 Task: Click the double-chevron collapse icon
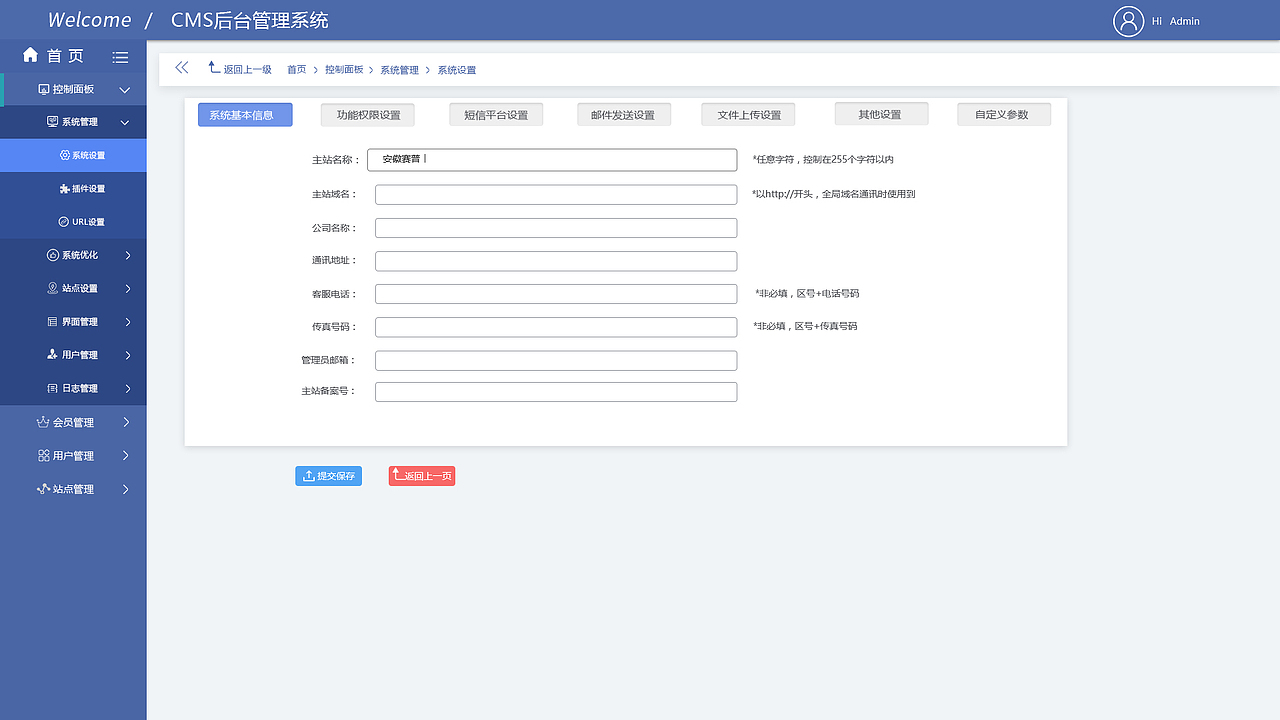click(181, 68)
